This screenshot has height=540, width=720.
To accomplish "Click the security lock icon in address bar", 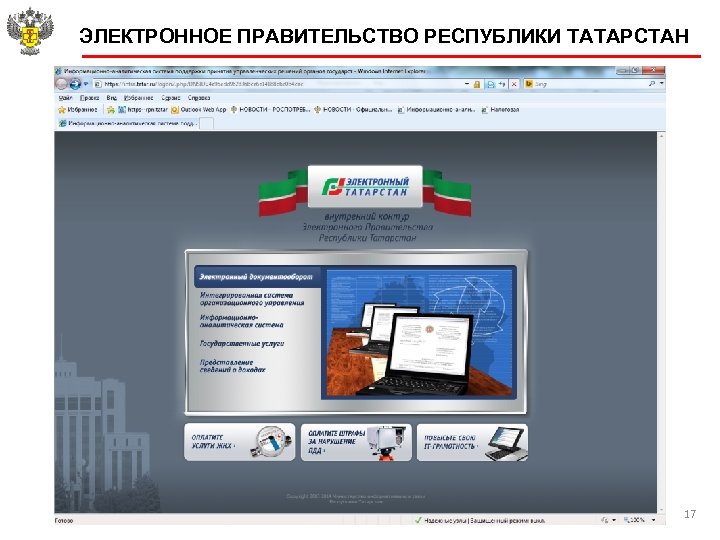I will click(477, 84).
